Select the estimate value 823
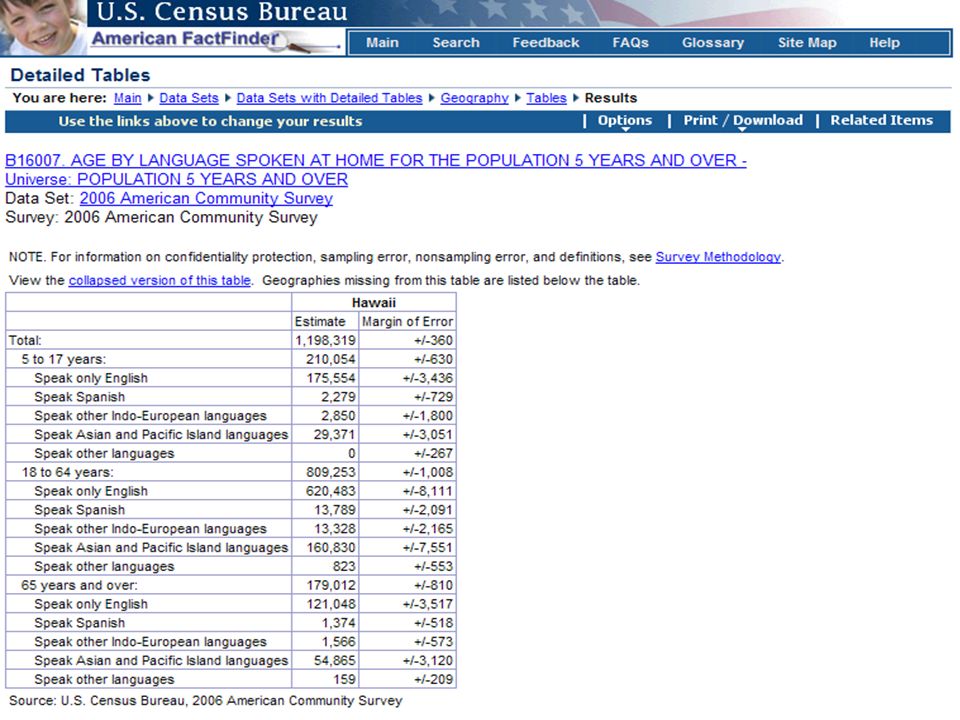Screen dimensions: 960x720 [344, 566]
